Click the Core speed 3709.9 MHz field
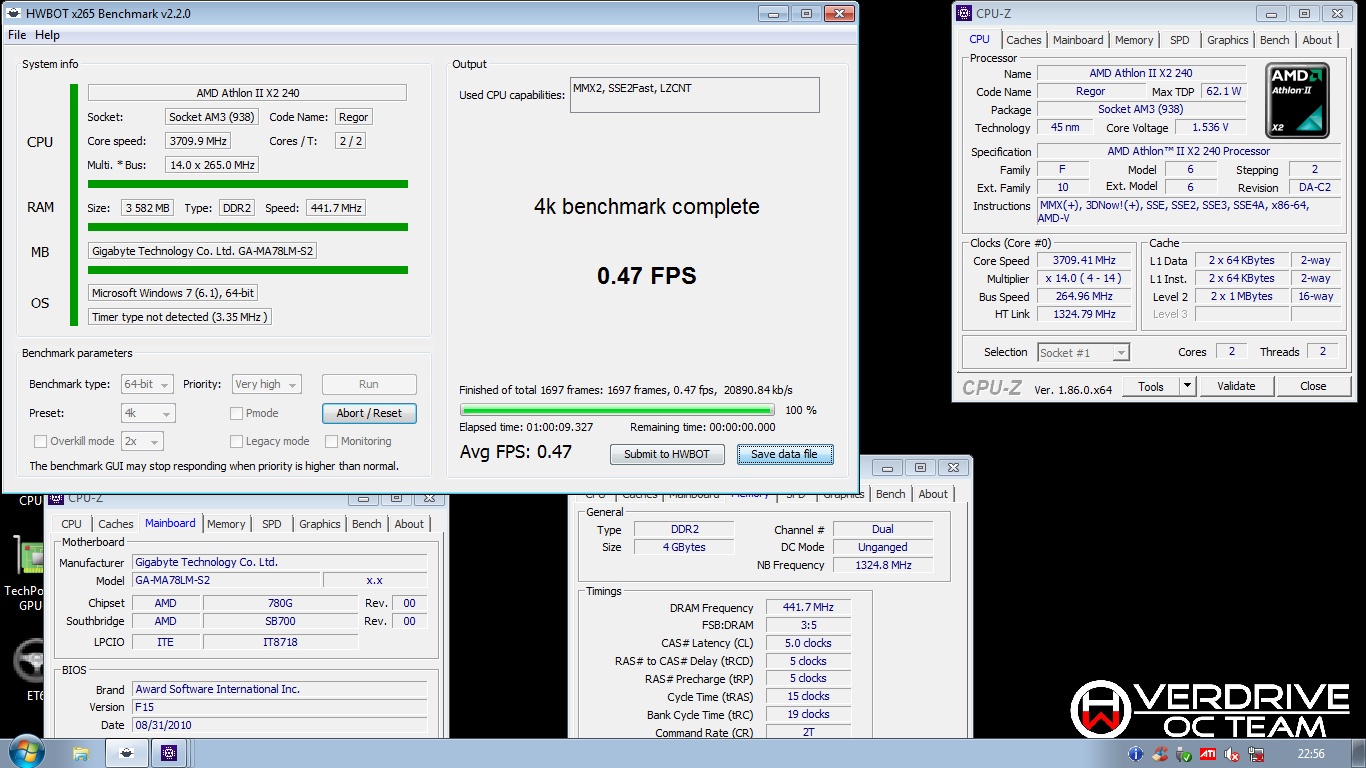1366x768 pixels. tap(199, 141)
